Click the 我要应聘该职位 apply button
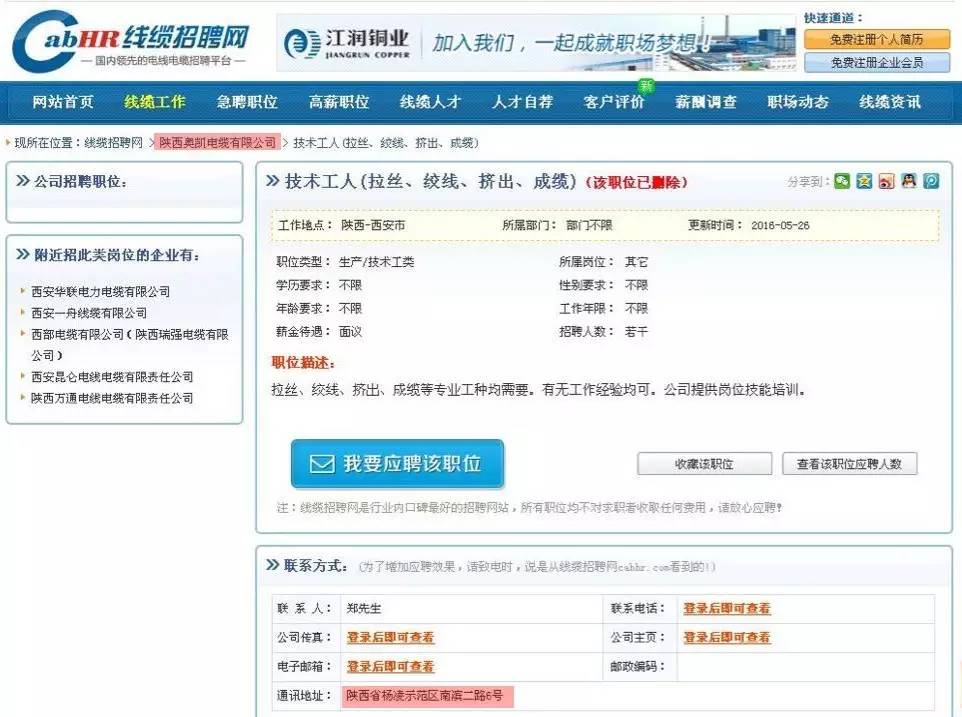The height and width of the screenshot is (717, 962). pyautogui.click(x=398, y=464)
